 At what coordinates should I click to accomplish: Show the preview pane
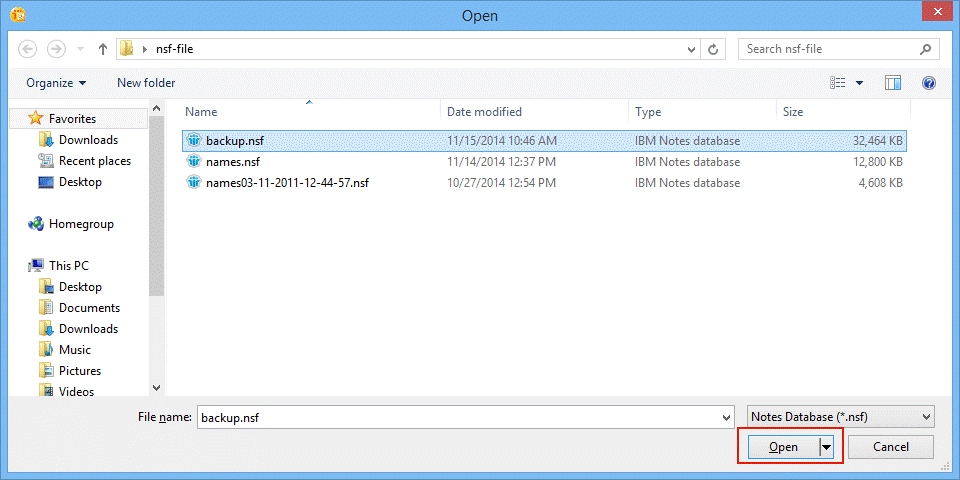pyautogui.click(x=893, y=83)
